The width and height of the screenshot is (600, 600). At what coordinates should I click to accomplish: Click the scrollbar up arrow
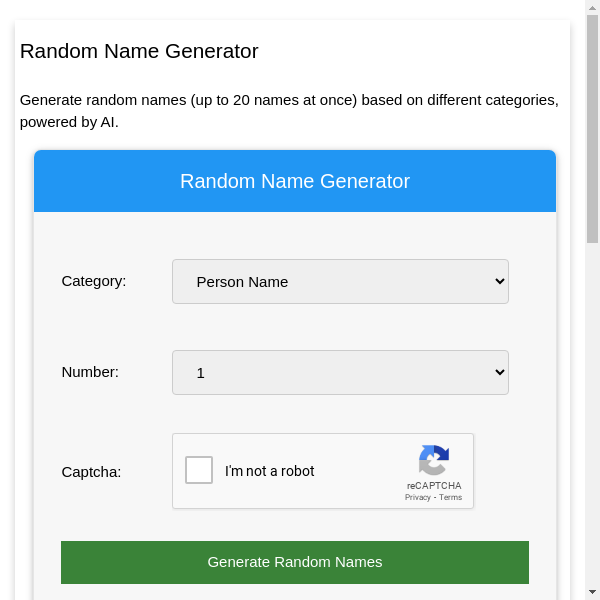[x=592, y=7]
